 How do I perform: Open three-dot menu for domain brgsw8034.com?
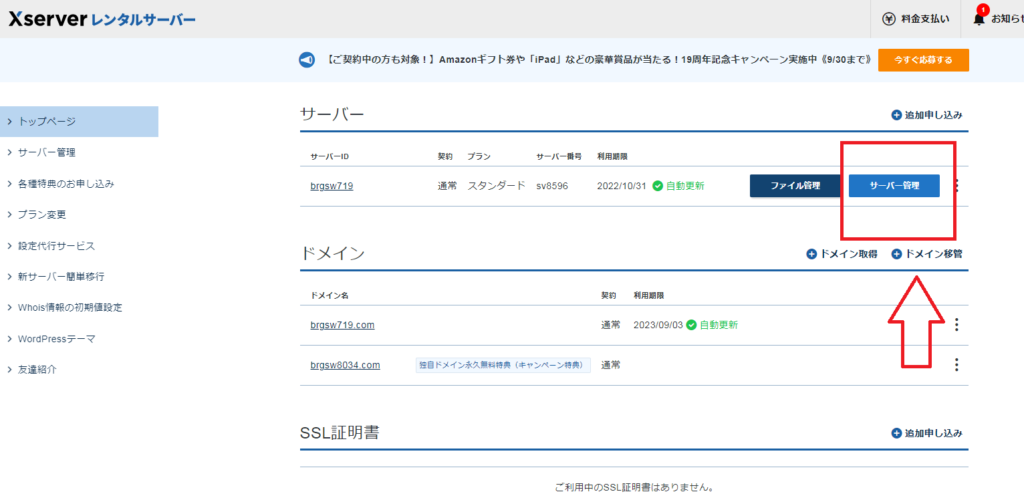(957, 365)
